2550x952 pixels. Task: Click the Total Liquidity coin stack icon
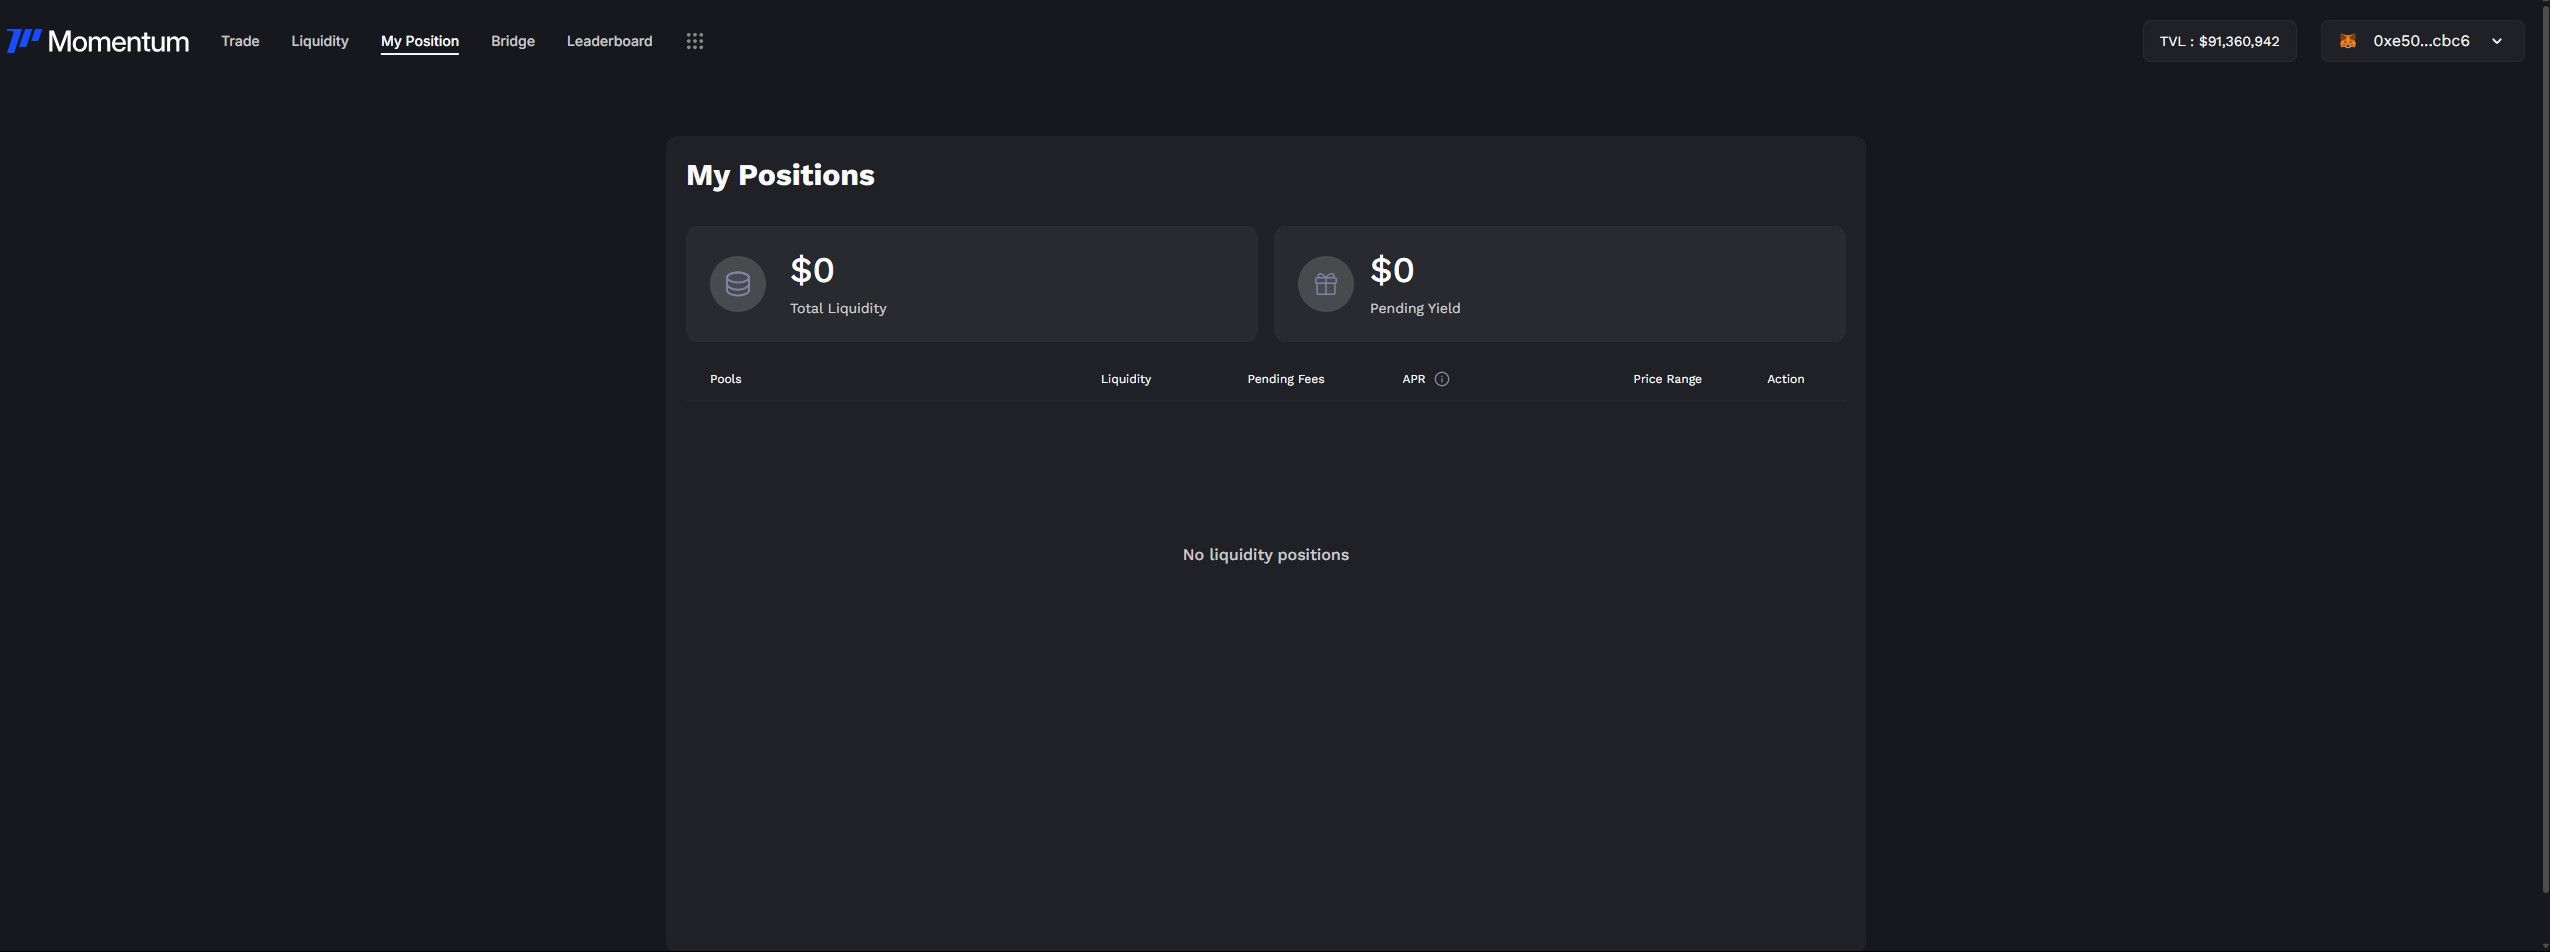[737, 284]
